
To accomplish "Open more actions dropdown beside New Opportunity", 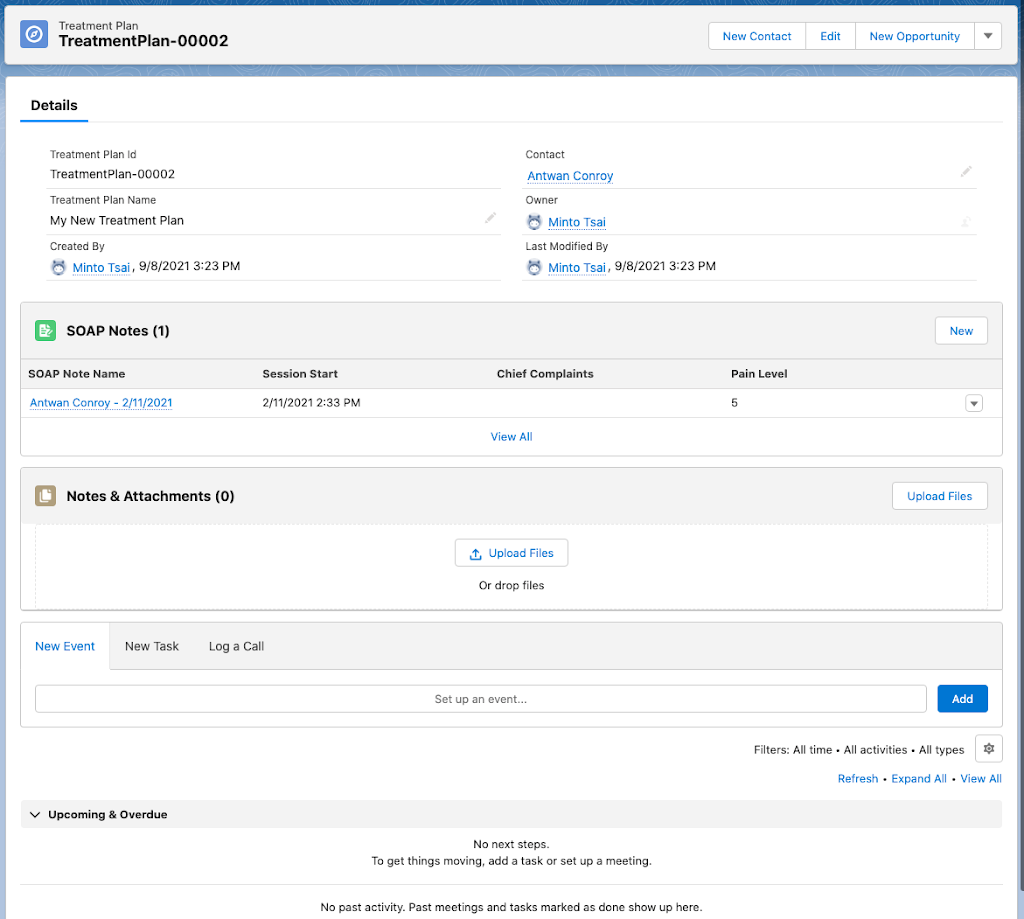I will tap(987, 36).
